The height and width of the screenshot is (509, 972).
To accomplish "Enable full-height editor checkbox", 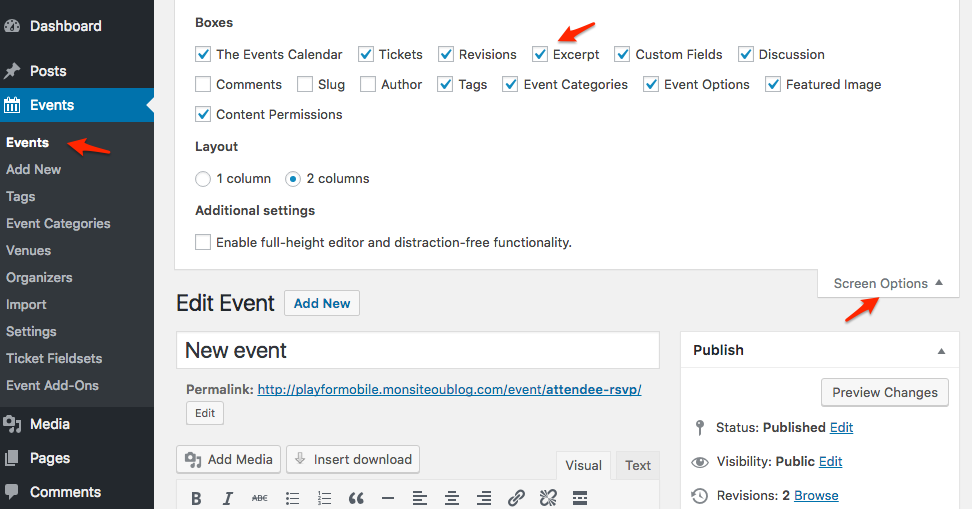I will coord(203,242).
